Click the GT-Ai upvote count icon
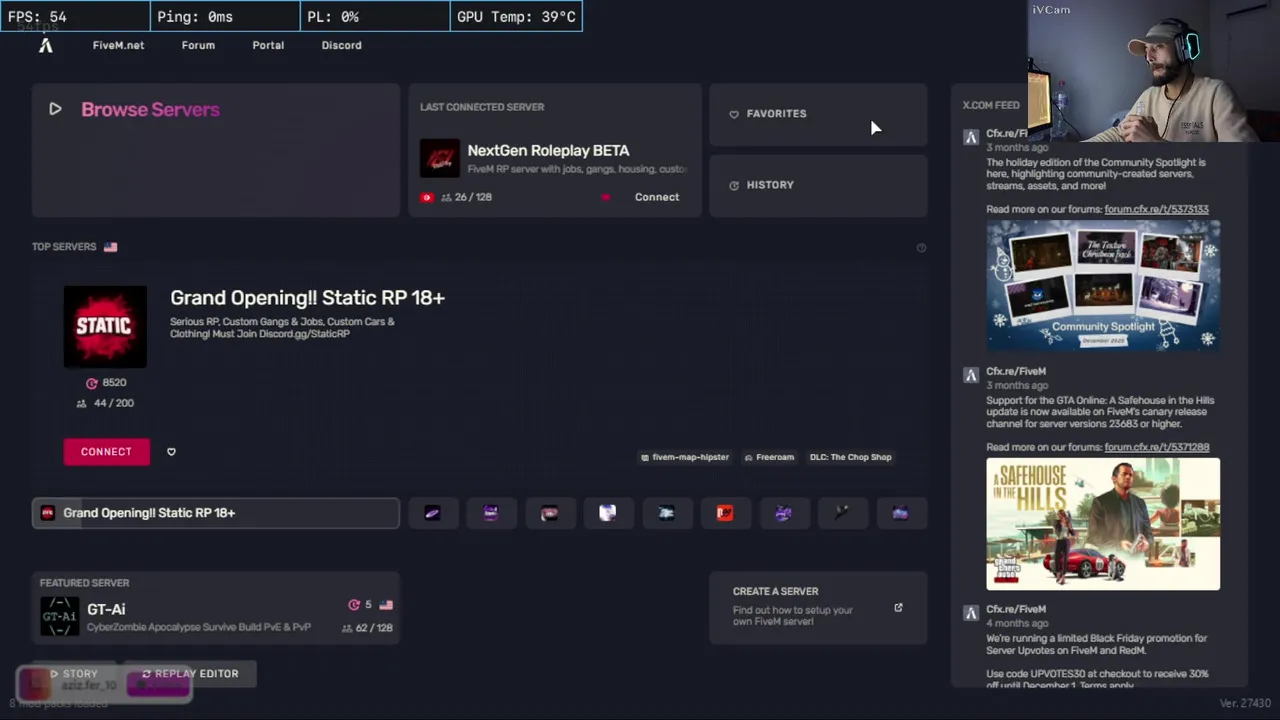This screenshot has width=1280, height=720. click(x=353, y=605)
